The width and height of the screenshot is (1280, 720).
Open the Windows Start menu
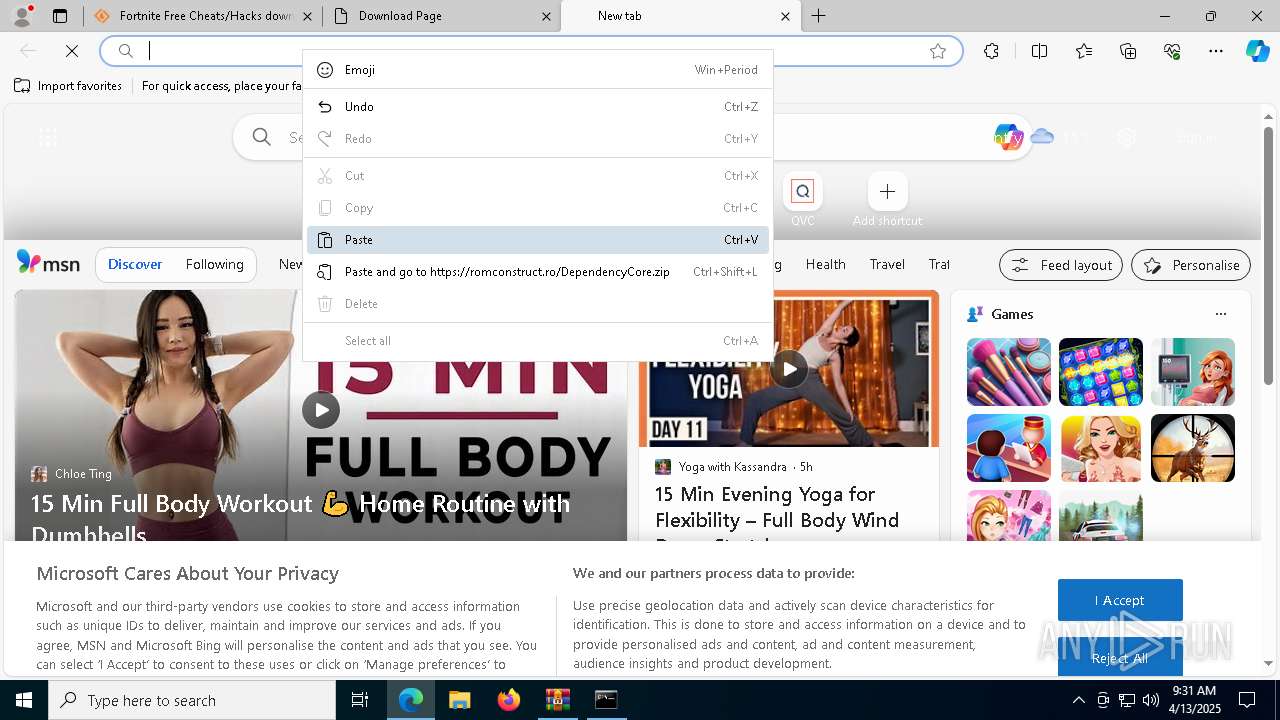coord(24,700)
